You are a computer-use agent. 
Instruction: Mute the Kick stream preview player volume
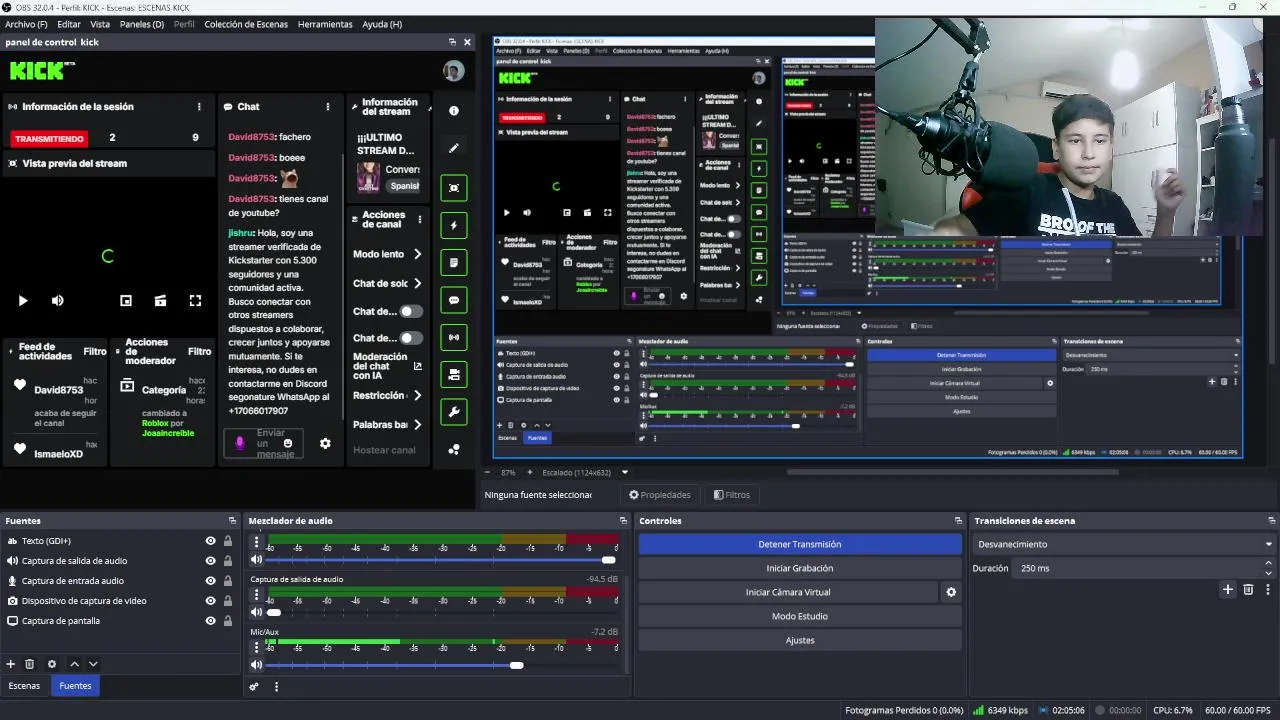point(58,300)
